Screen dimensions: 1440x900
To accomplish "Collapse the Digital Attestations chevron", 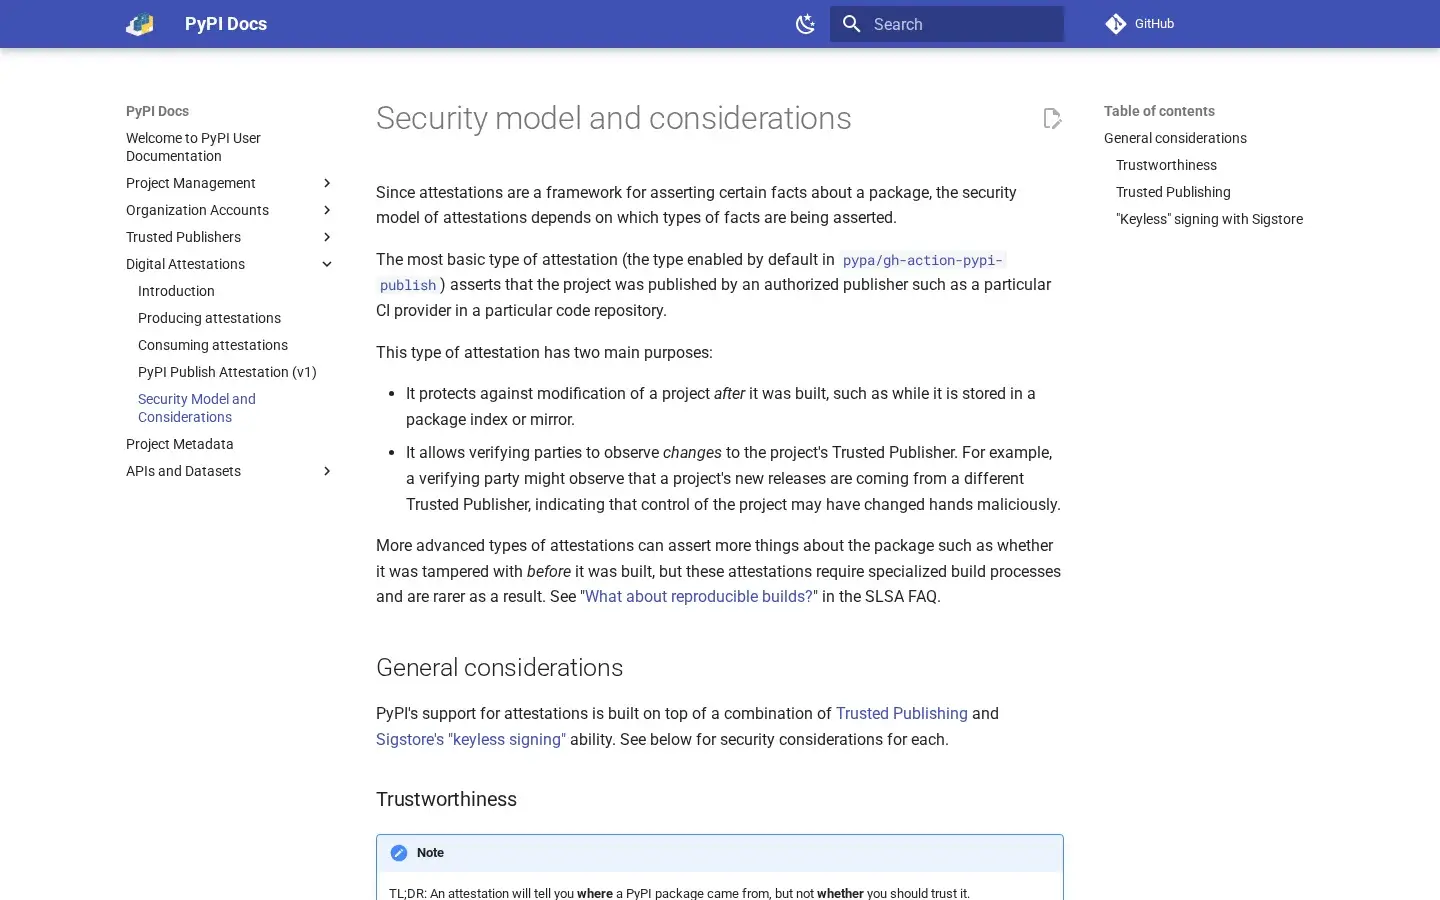I will (x=326, y=264).
